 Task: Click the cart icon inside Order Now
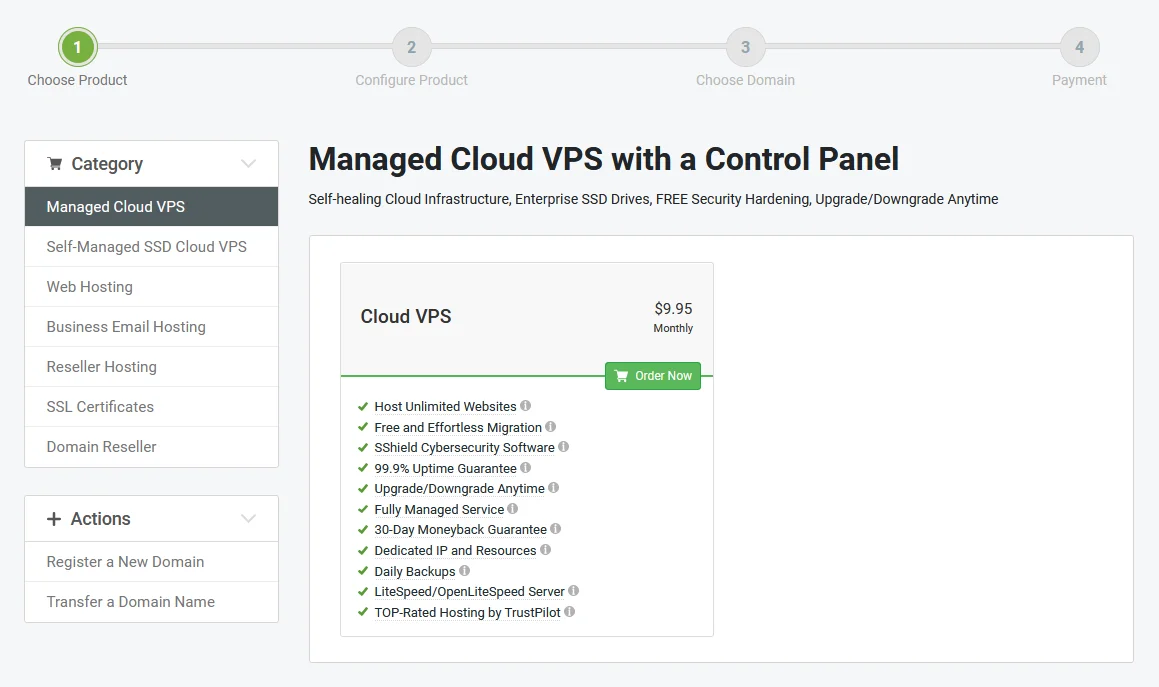click(x=623, y=376)
